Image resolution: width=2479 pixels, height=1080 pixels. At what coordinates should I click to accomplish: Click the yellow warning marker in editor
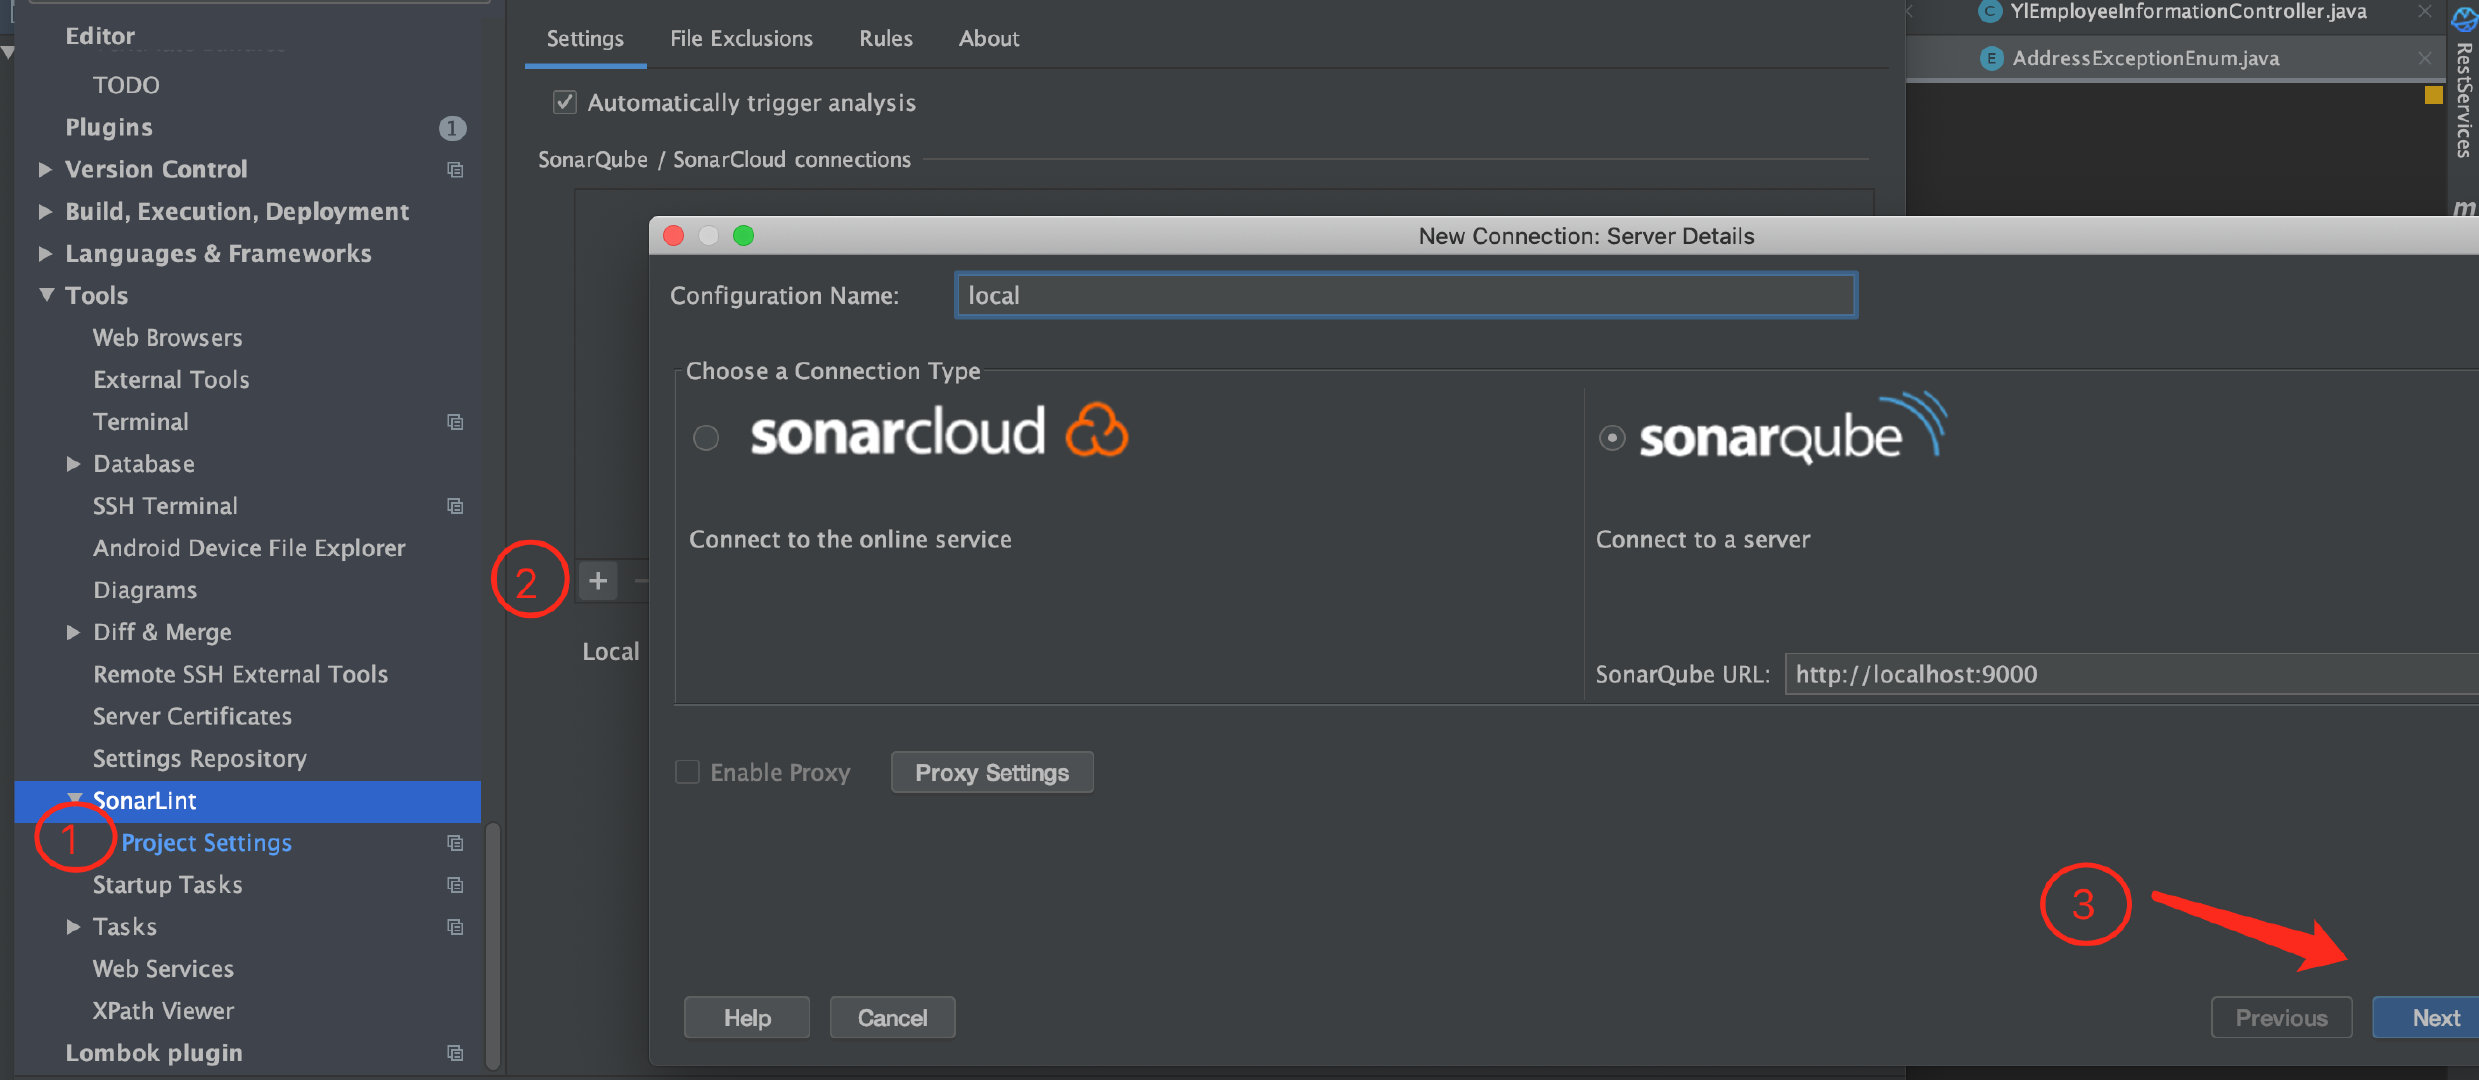tap(2433, 96)
